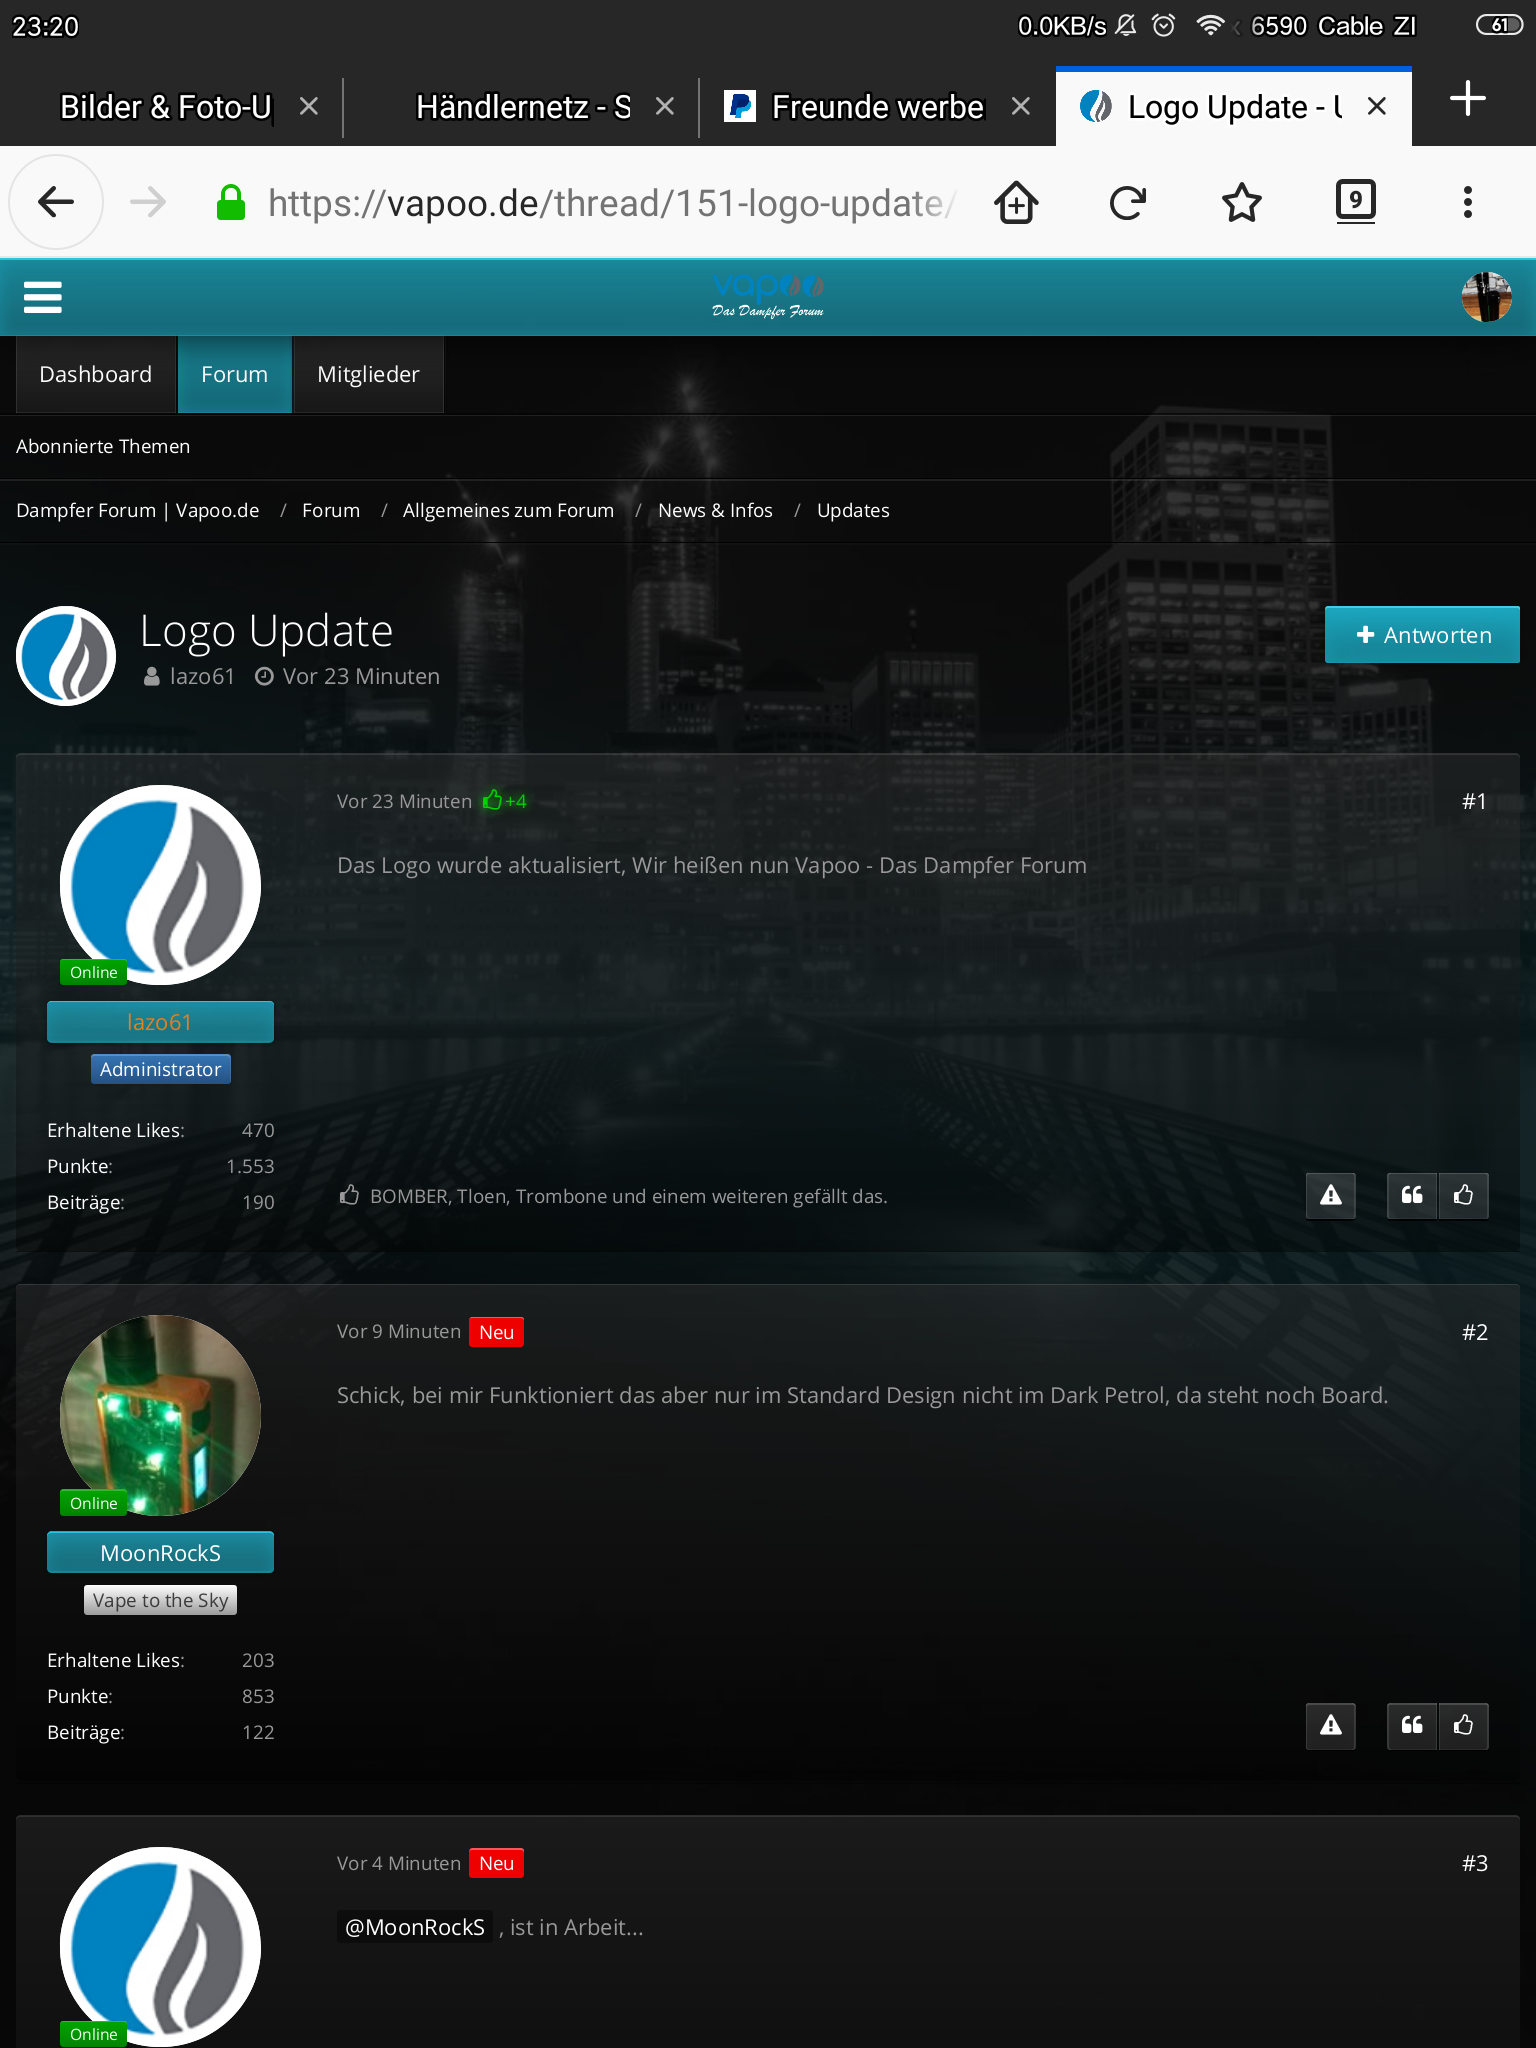Like post #1 by lazo61

pyautogui.click(x=1463, y=1195)
